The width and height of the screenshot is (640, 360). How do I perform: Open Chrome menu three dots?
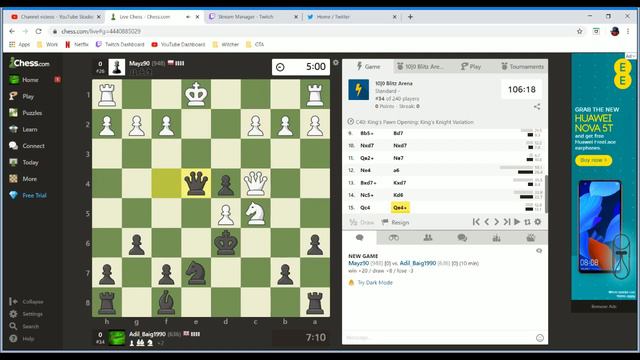tap(628, 31)
